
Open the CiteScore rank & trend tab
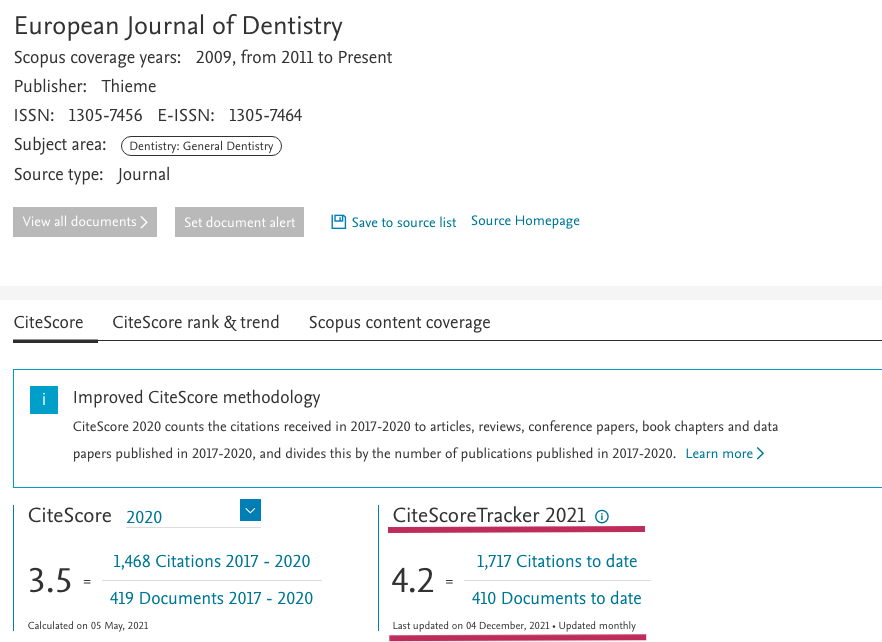point(196,322)
